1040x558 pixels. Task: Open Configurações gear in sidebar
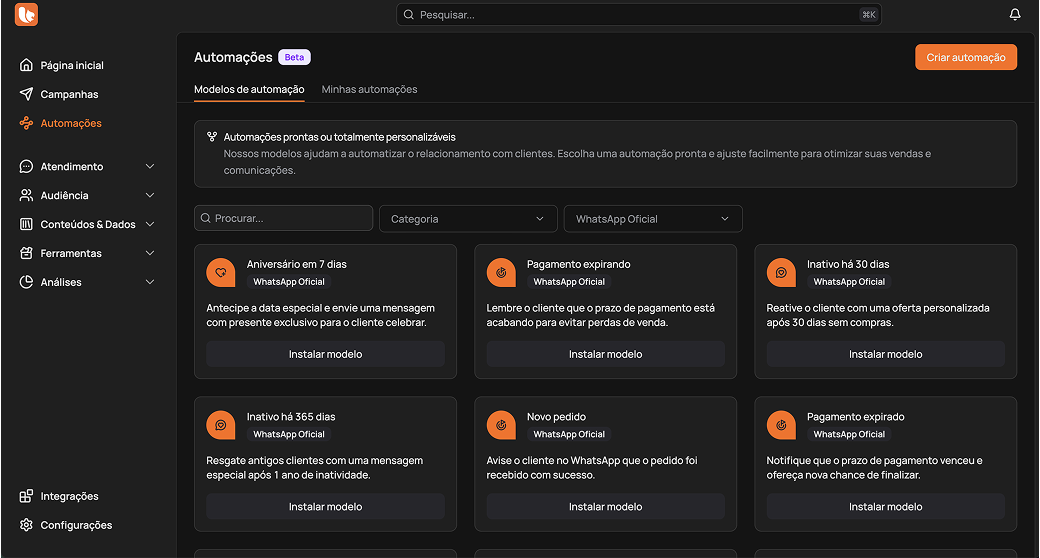[x=27, y=525]
